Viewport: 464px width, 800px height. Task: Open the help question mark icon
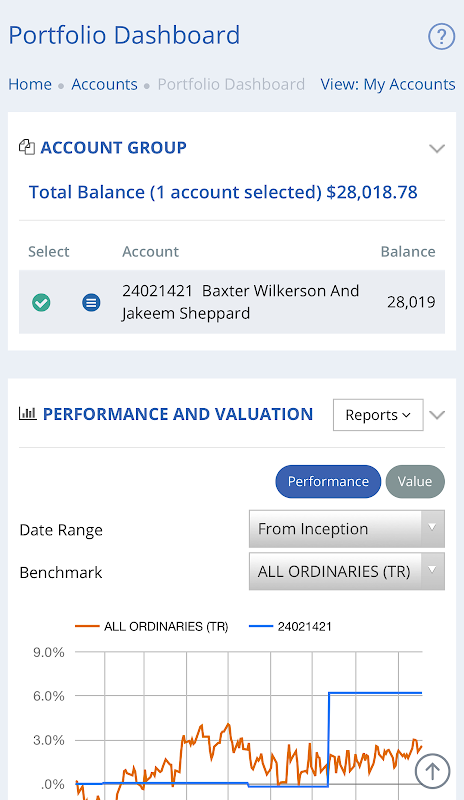pyautogui.click(x=441, y=37)
